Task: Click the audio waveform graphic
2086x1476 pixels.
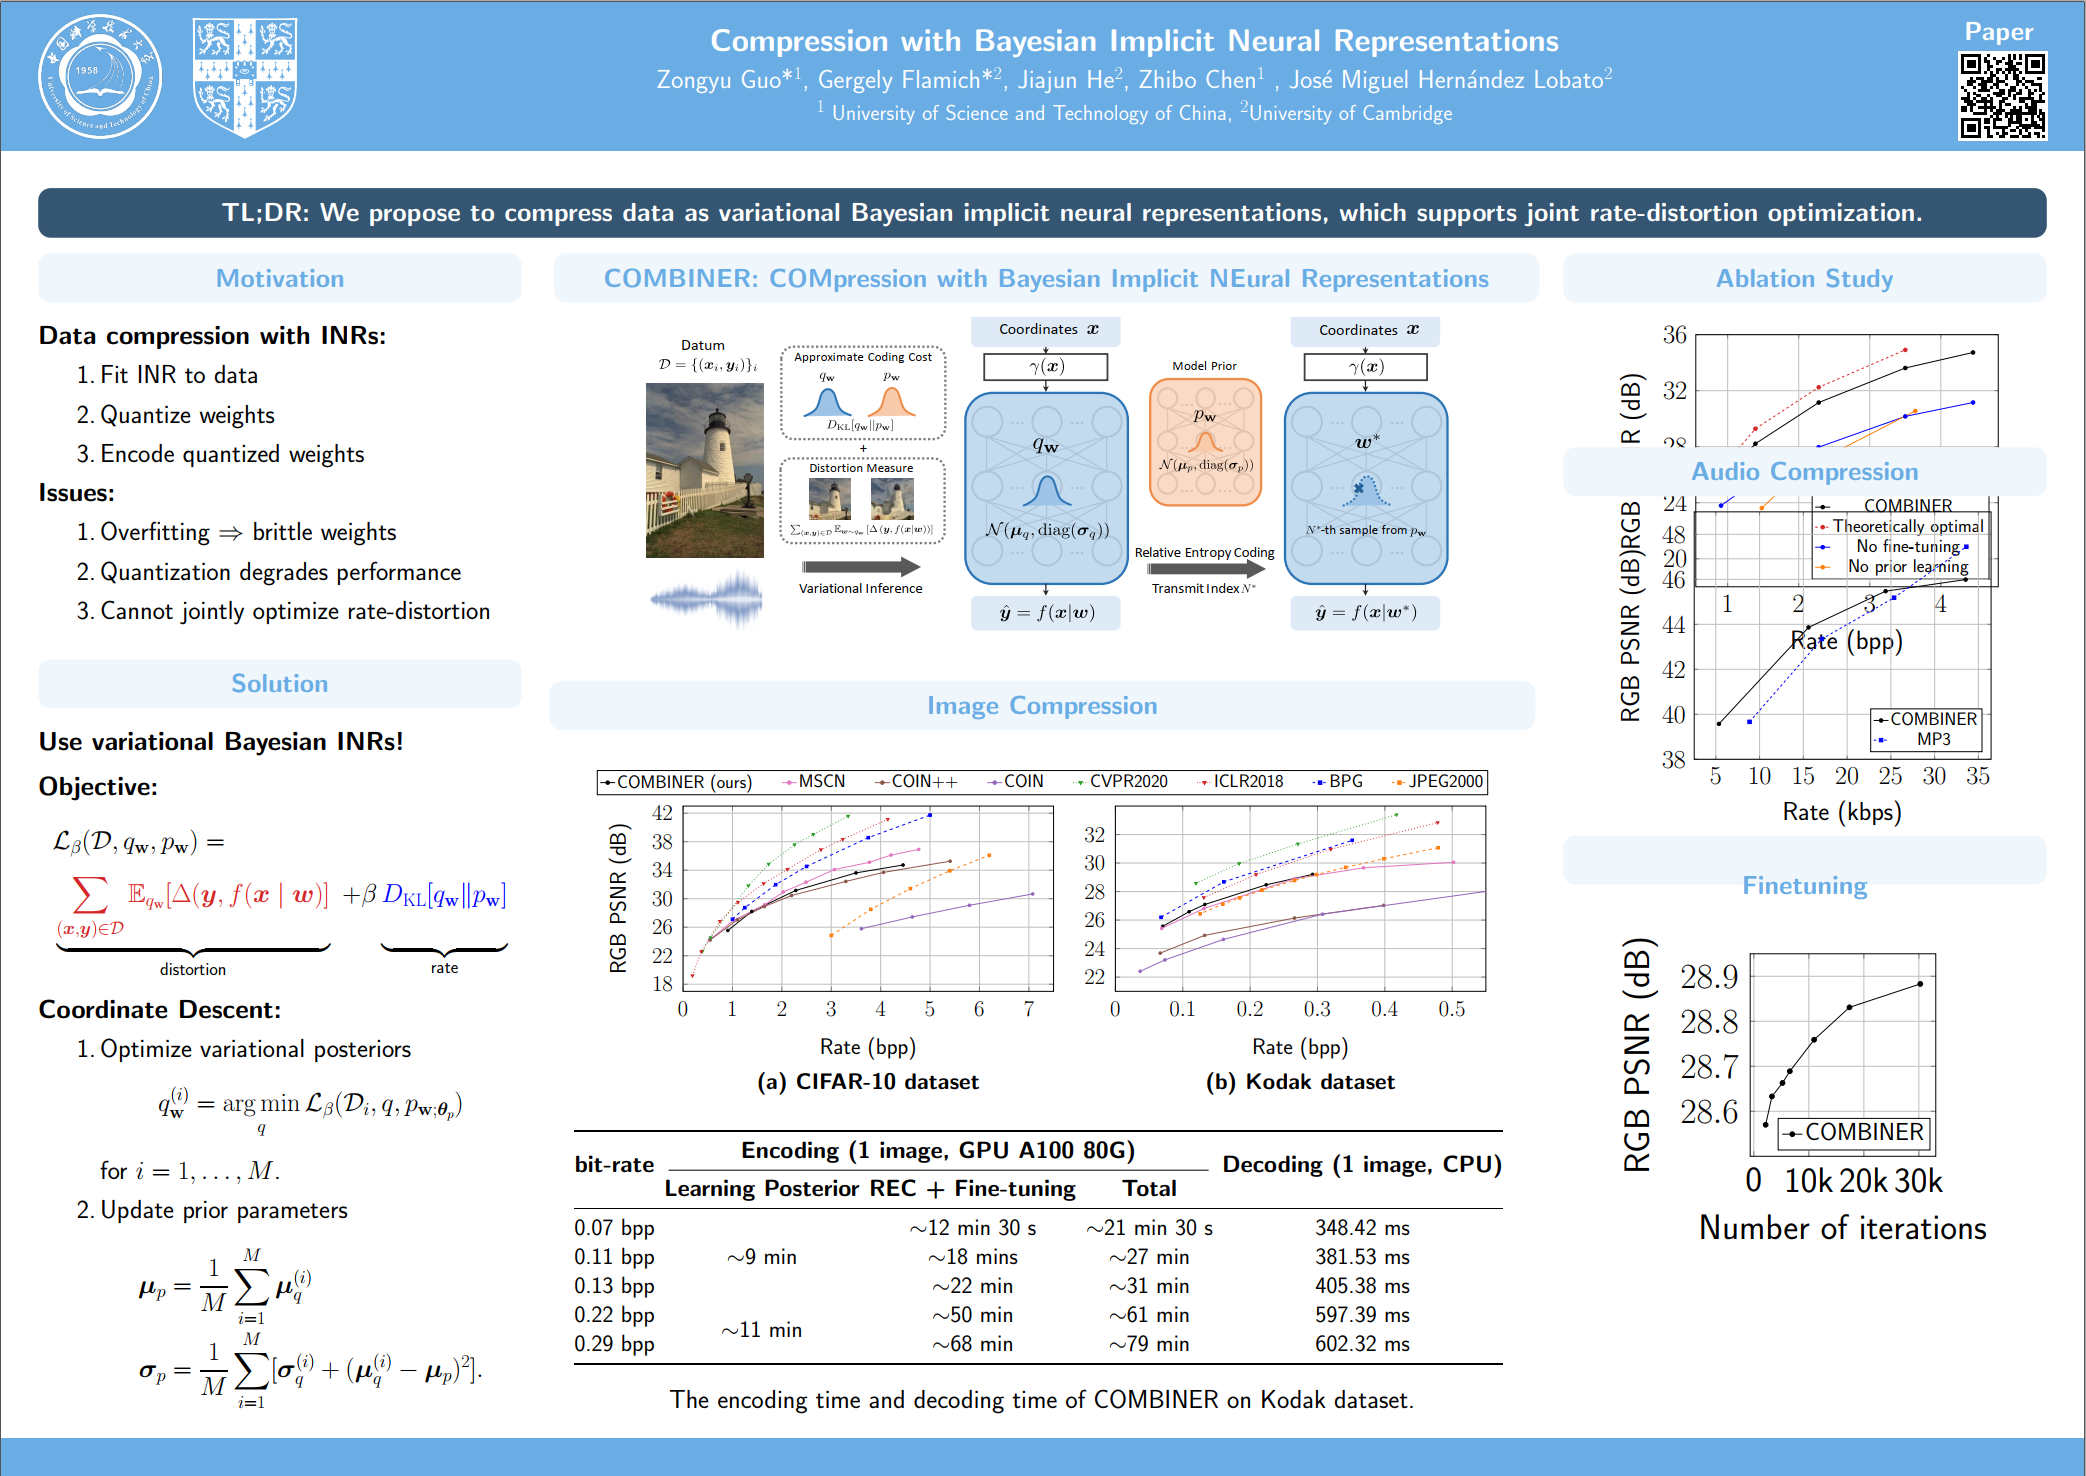Action: 706,598
